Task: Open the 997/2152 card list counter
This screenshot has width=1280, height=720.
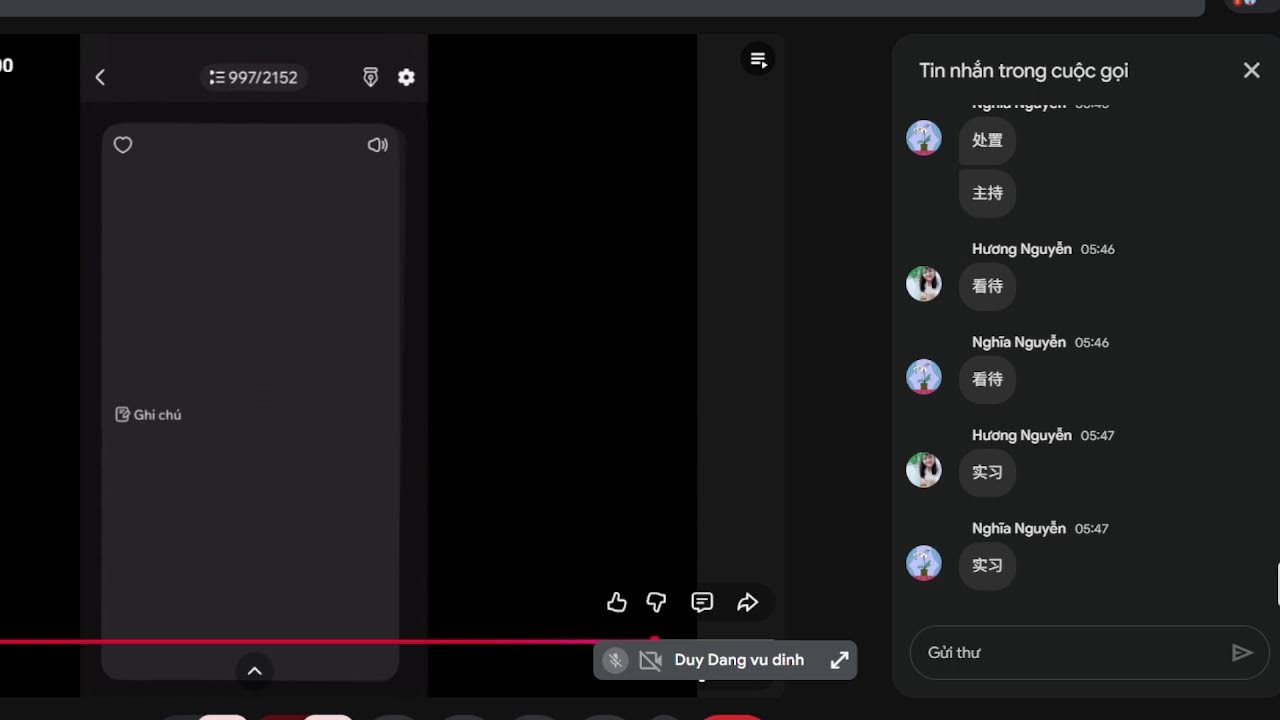Action: point(254,77)
